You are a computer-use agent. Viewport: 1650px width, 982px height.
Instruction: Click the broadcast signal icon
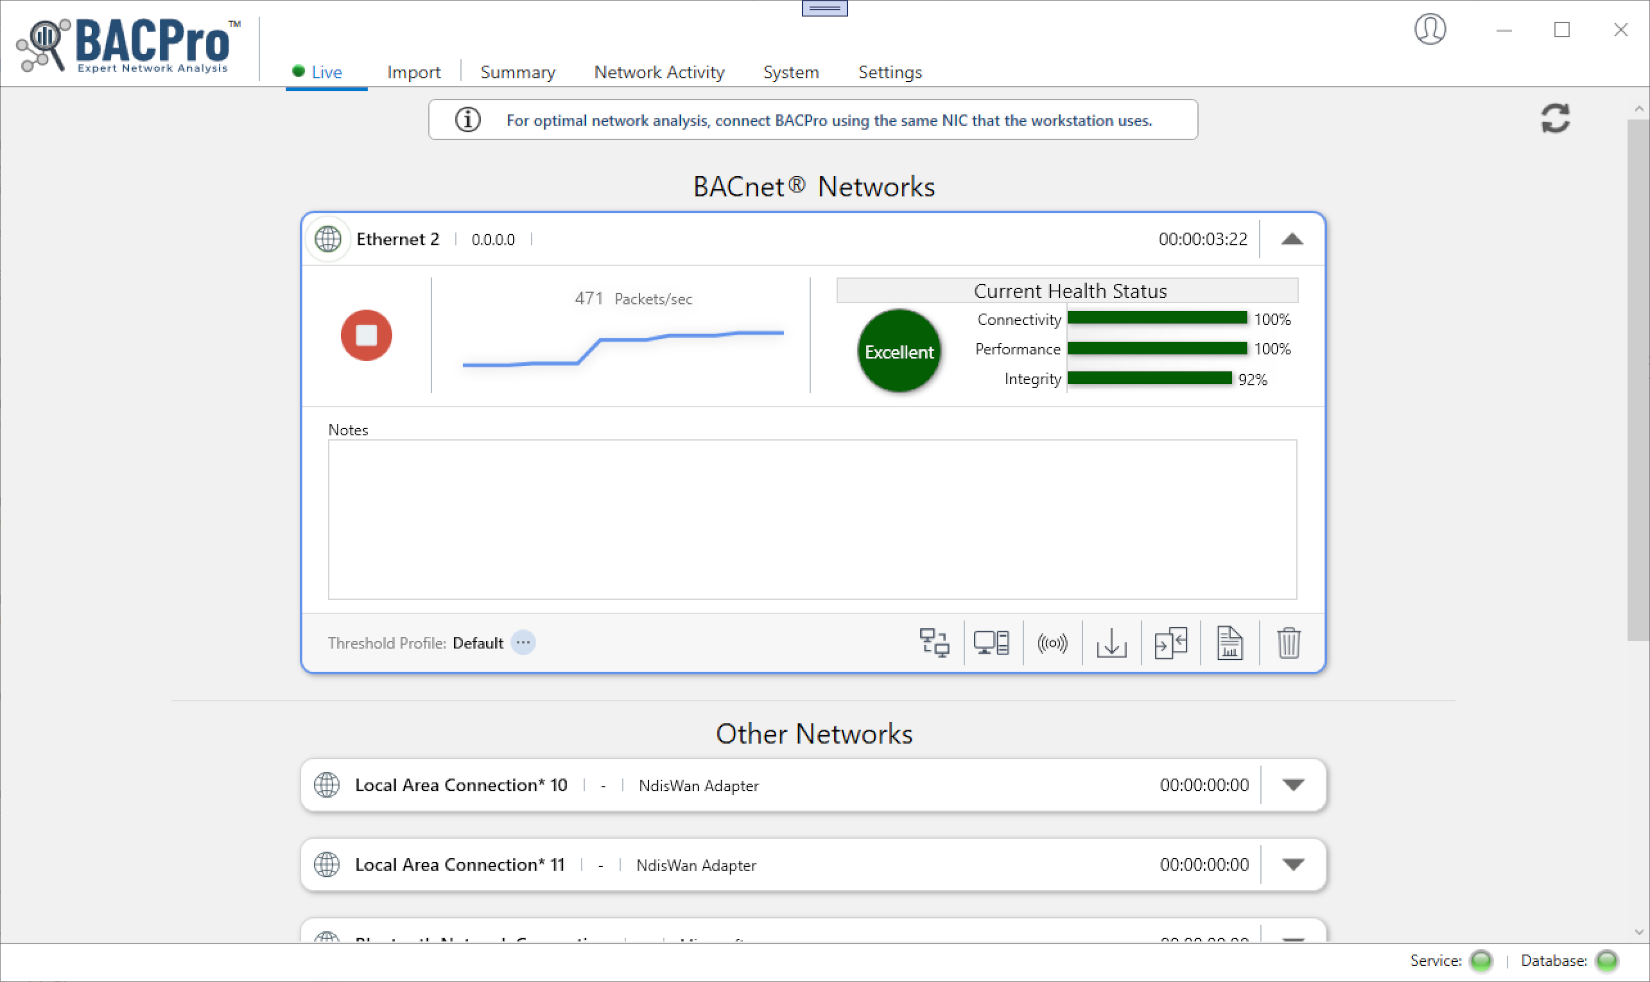tap(1052, 643)
